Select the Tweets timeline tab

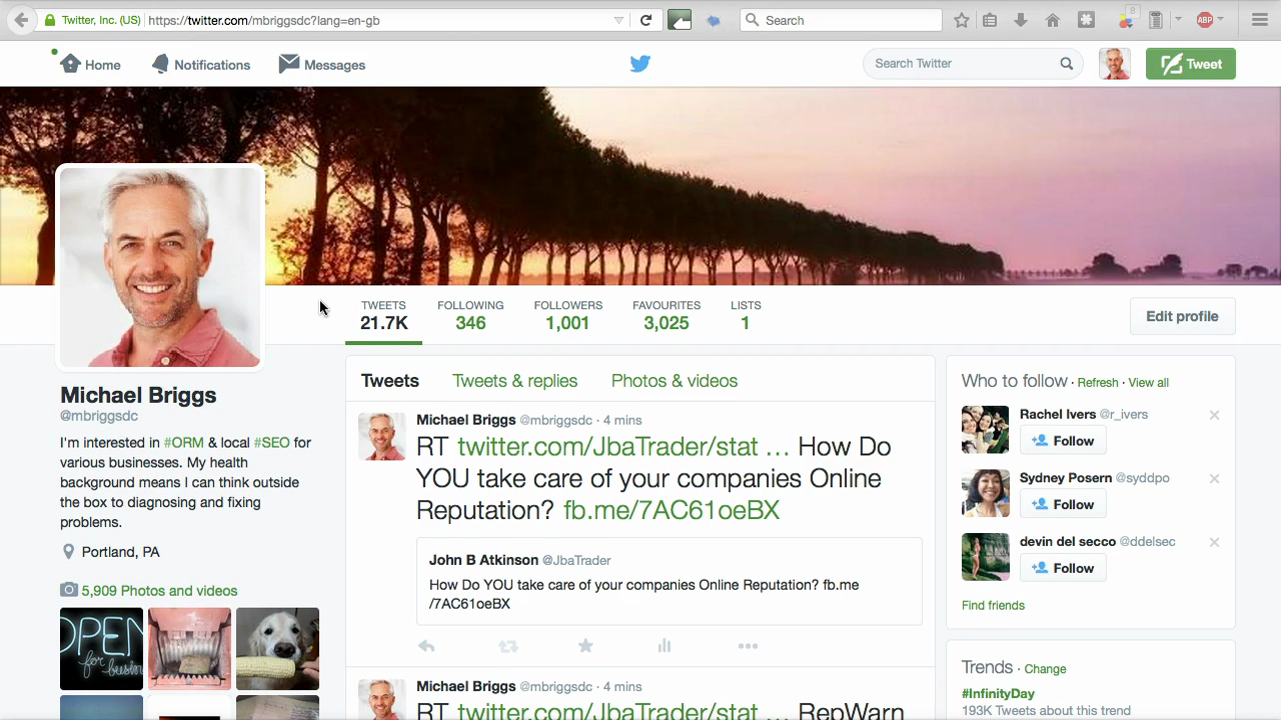390,381
